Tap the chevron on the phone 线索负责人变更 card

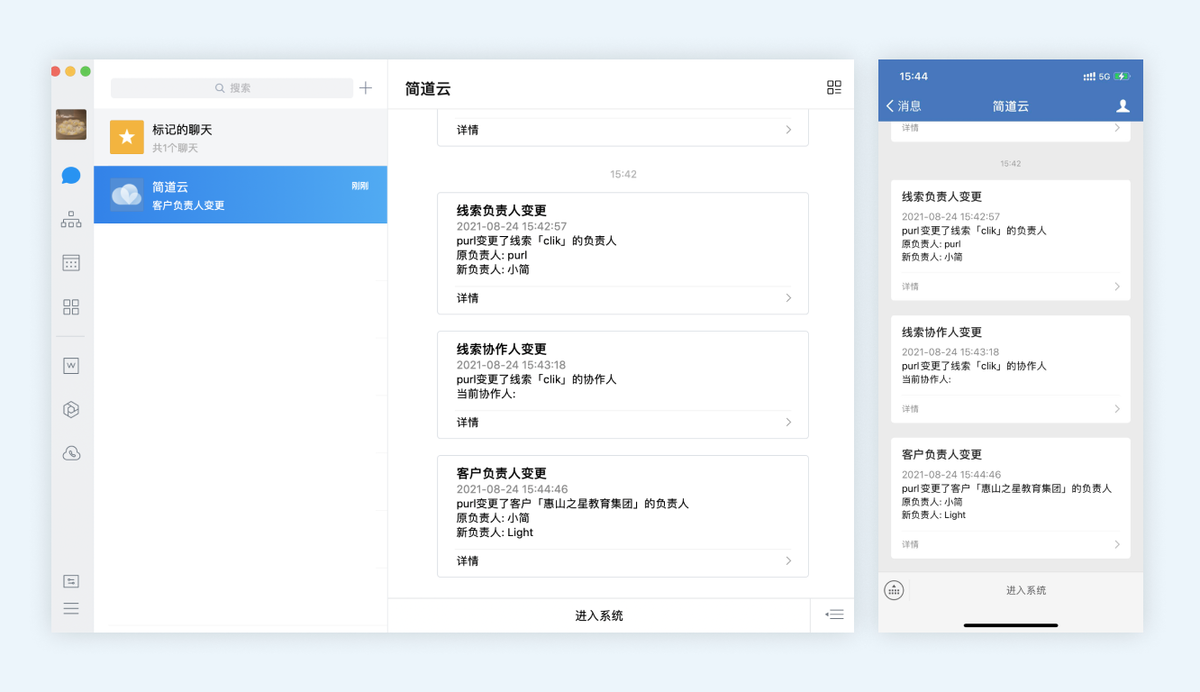1117,287
